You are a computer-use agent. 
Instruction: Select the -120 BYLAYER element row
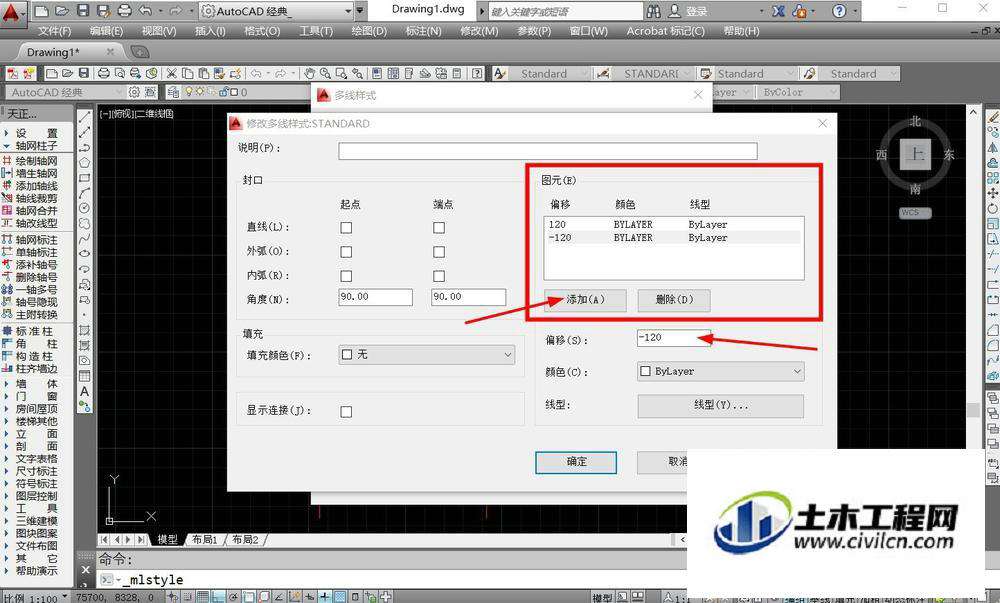point(673,238)
